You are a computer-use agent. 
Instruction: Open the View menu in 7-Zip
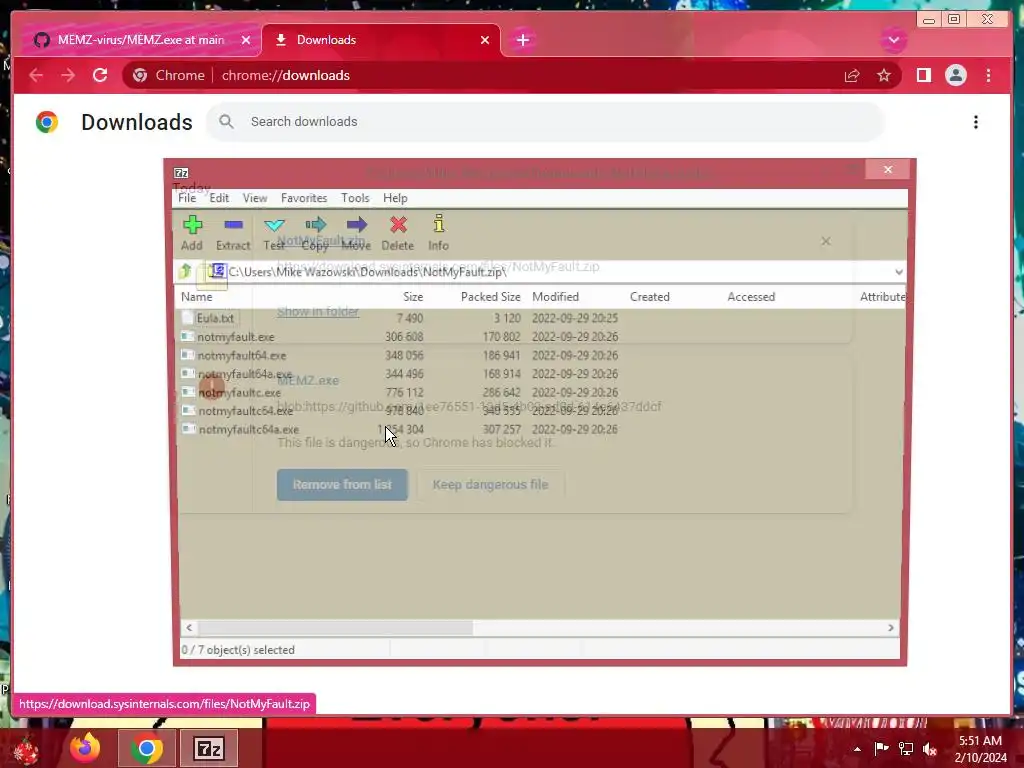(255, 198)
